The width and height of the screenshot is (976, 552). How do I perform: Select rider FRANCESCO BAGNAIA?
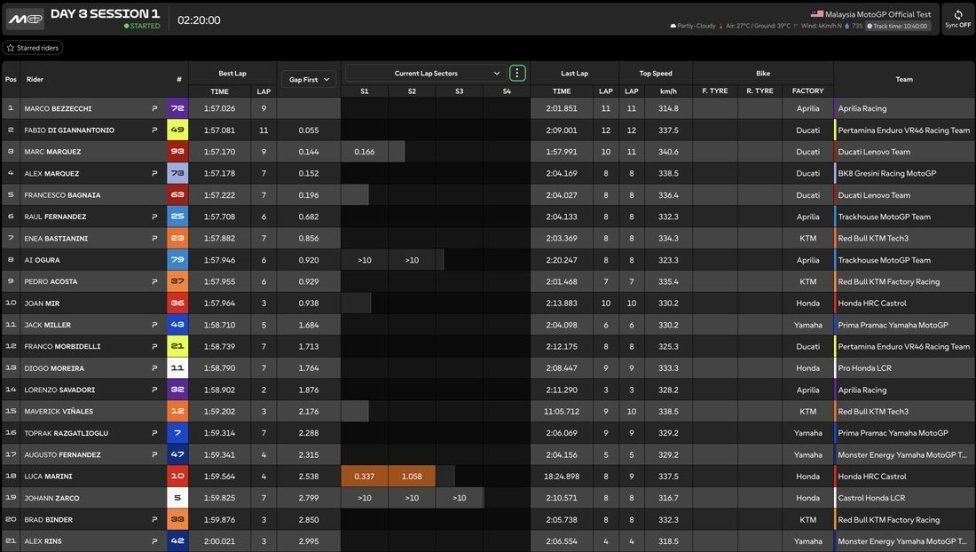click(x=62, y=195)
